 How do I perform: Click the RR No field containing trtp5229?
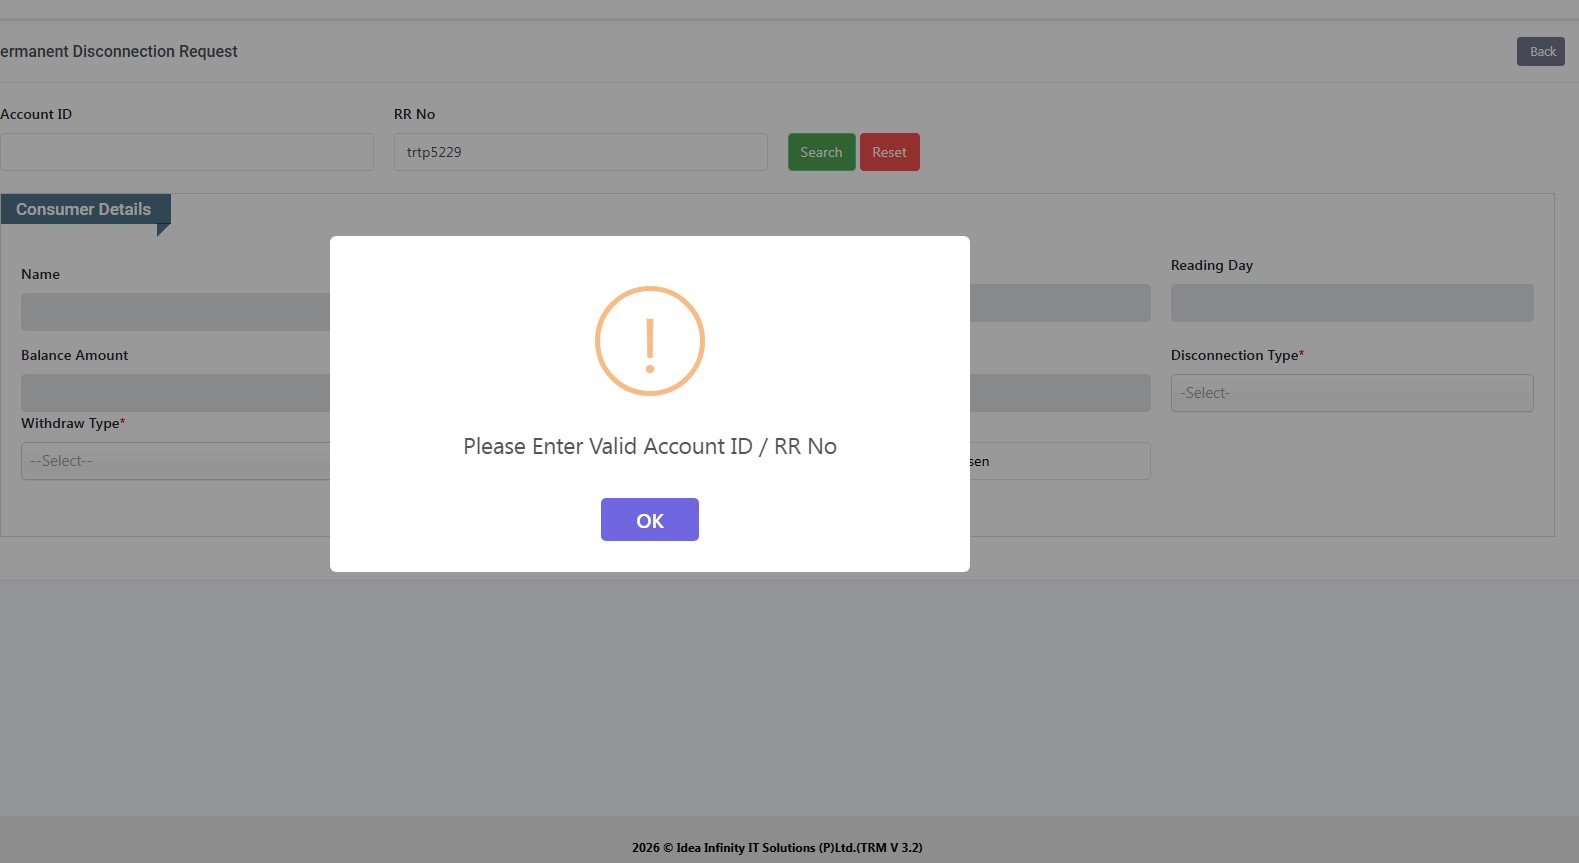point(580,152)
